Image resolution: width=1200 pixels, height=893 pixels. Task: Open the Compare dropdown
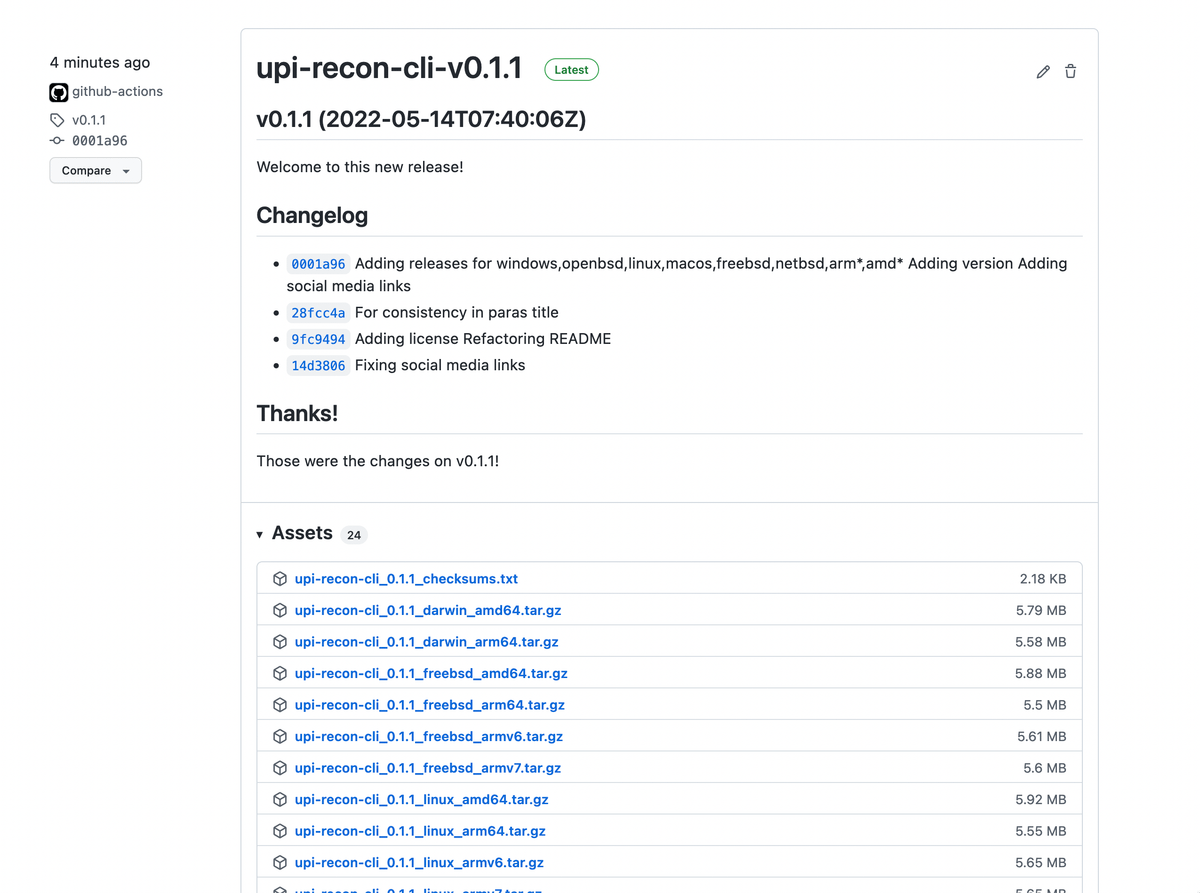point(95,171)
